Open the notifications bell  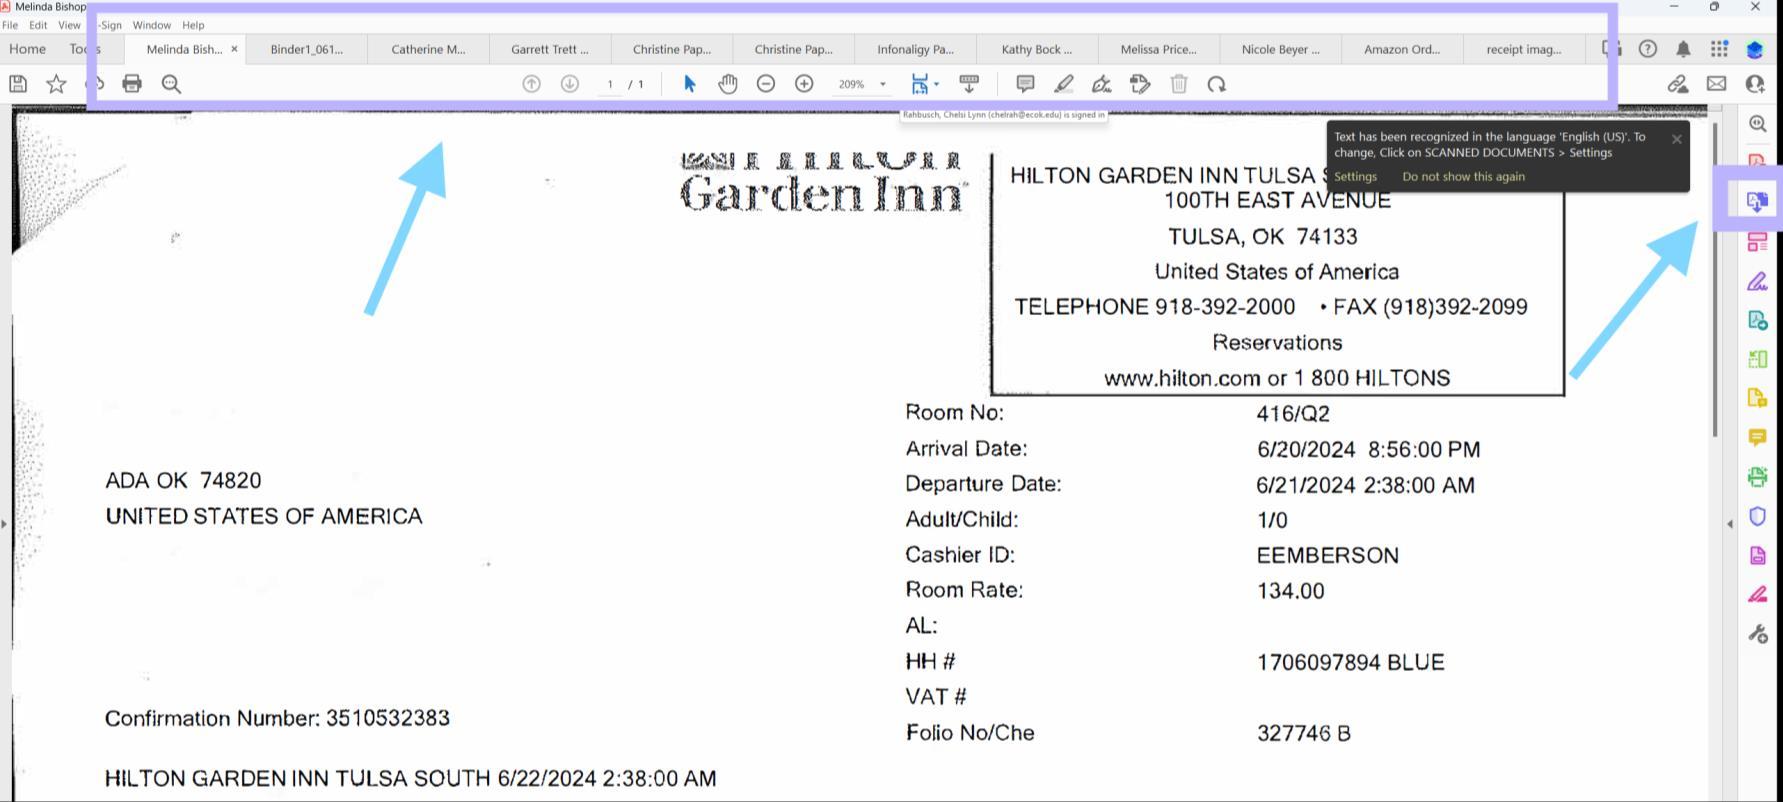1684,49
